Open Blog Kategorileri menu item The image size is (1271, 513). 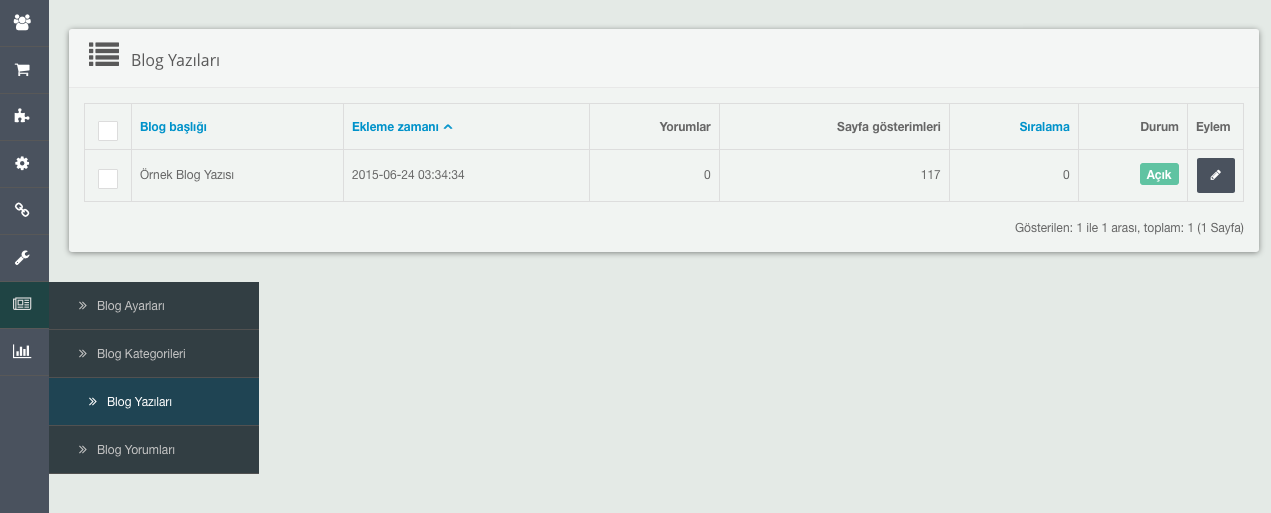141,354
